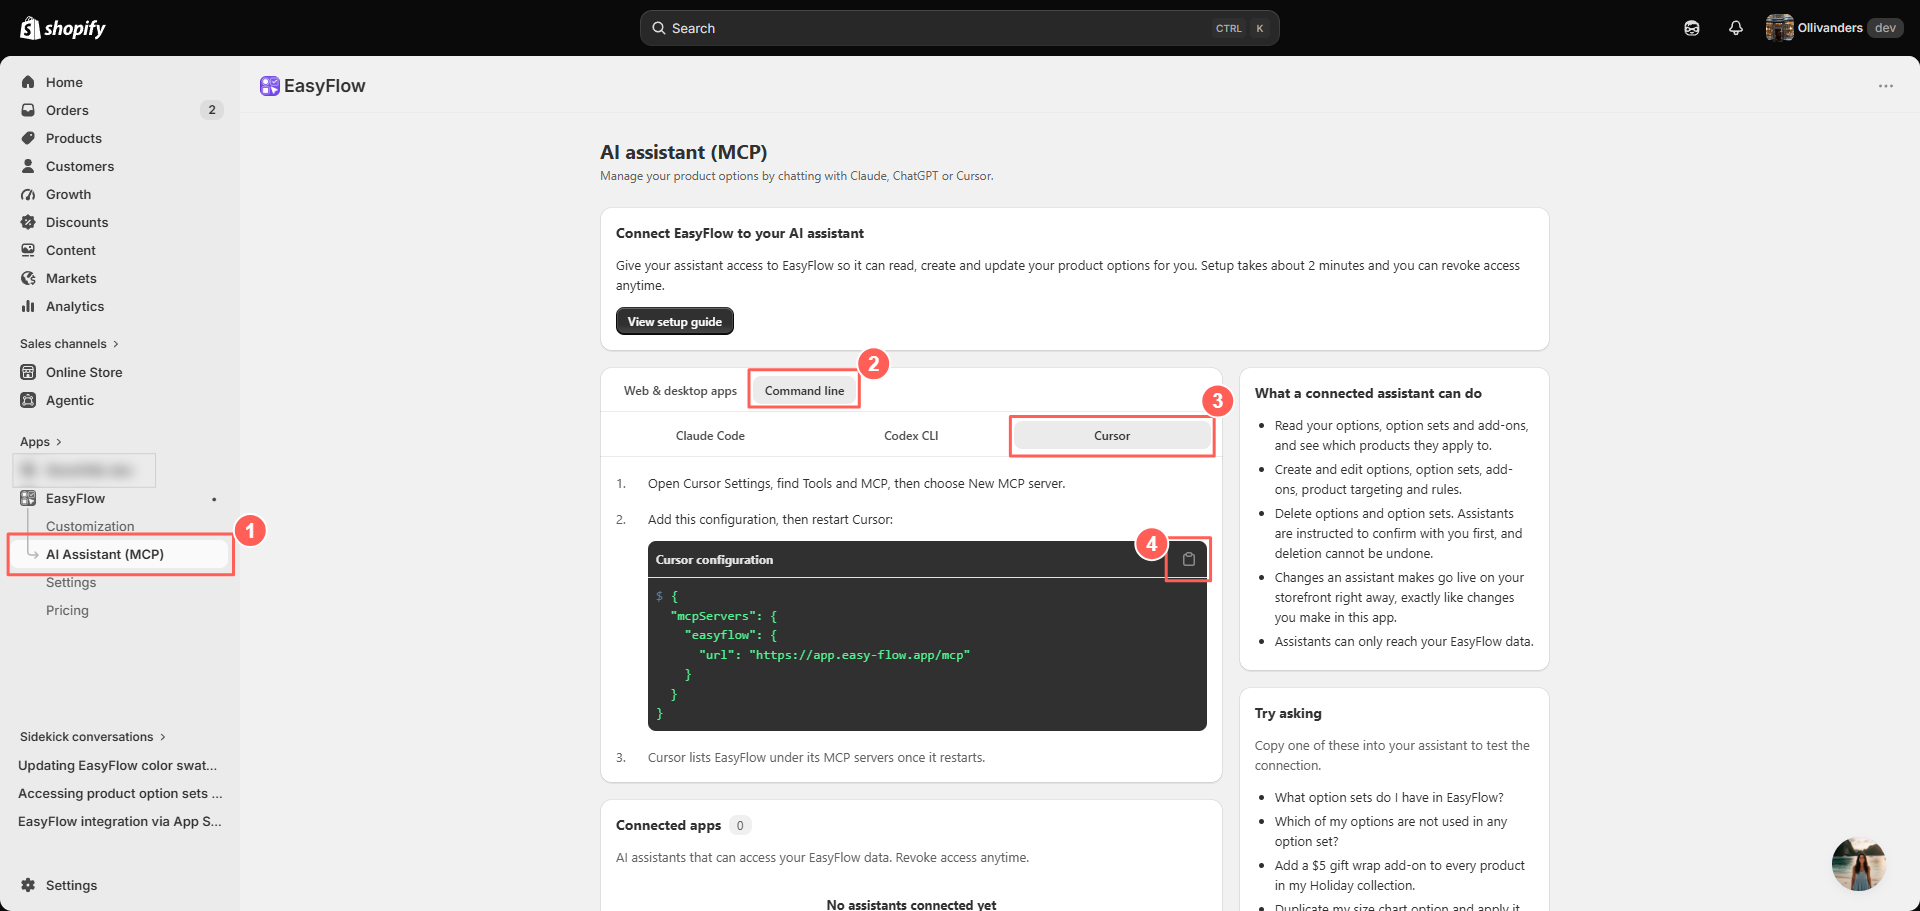This screenshot has width=1920, height=911.
Task: Click the AI assistant (MCP) heading
Action: 683,152
